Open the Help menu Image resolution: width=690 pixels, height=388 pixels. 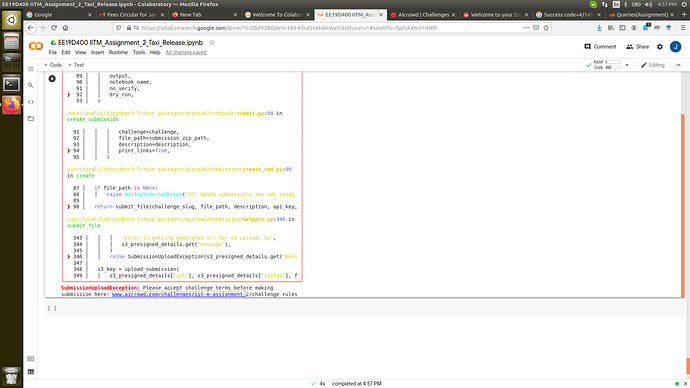(x=155, y=52)
